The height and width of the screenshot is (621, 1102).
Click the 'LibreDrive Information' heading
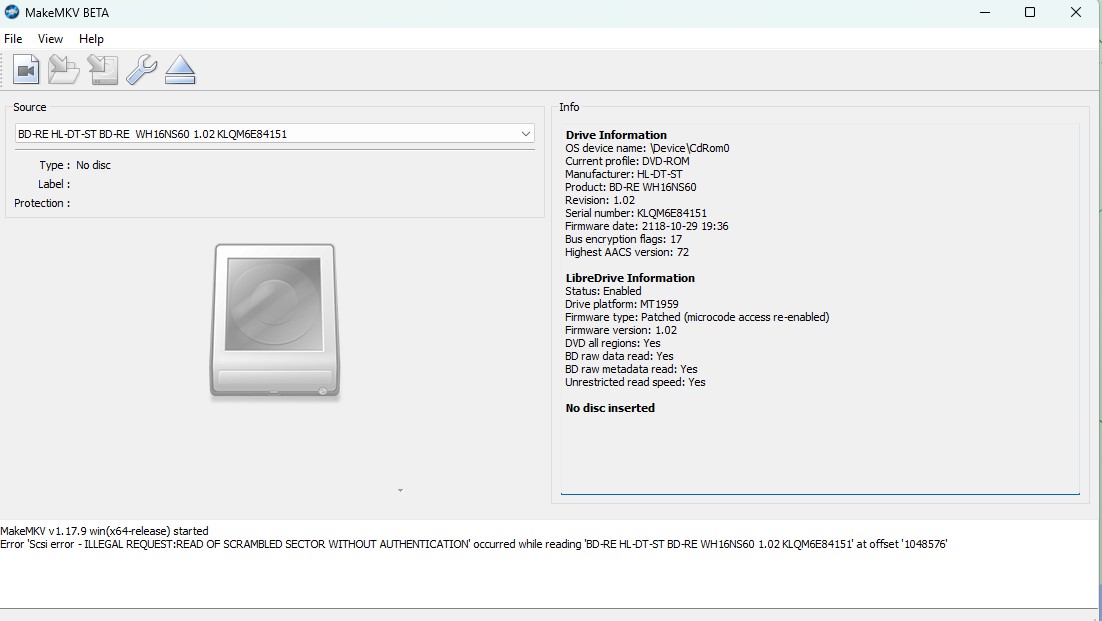(x=630, y=278)
